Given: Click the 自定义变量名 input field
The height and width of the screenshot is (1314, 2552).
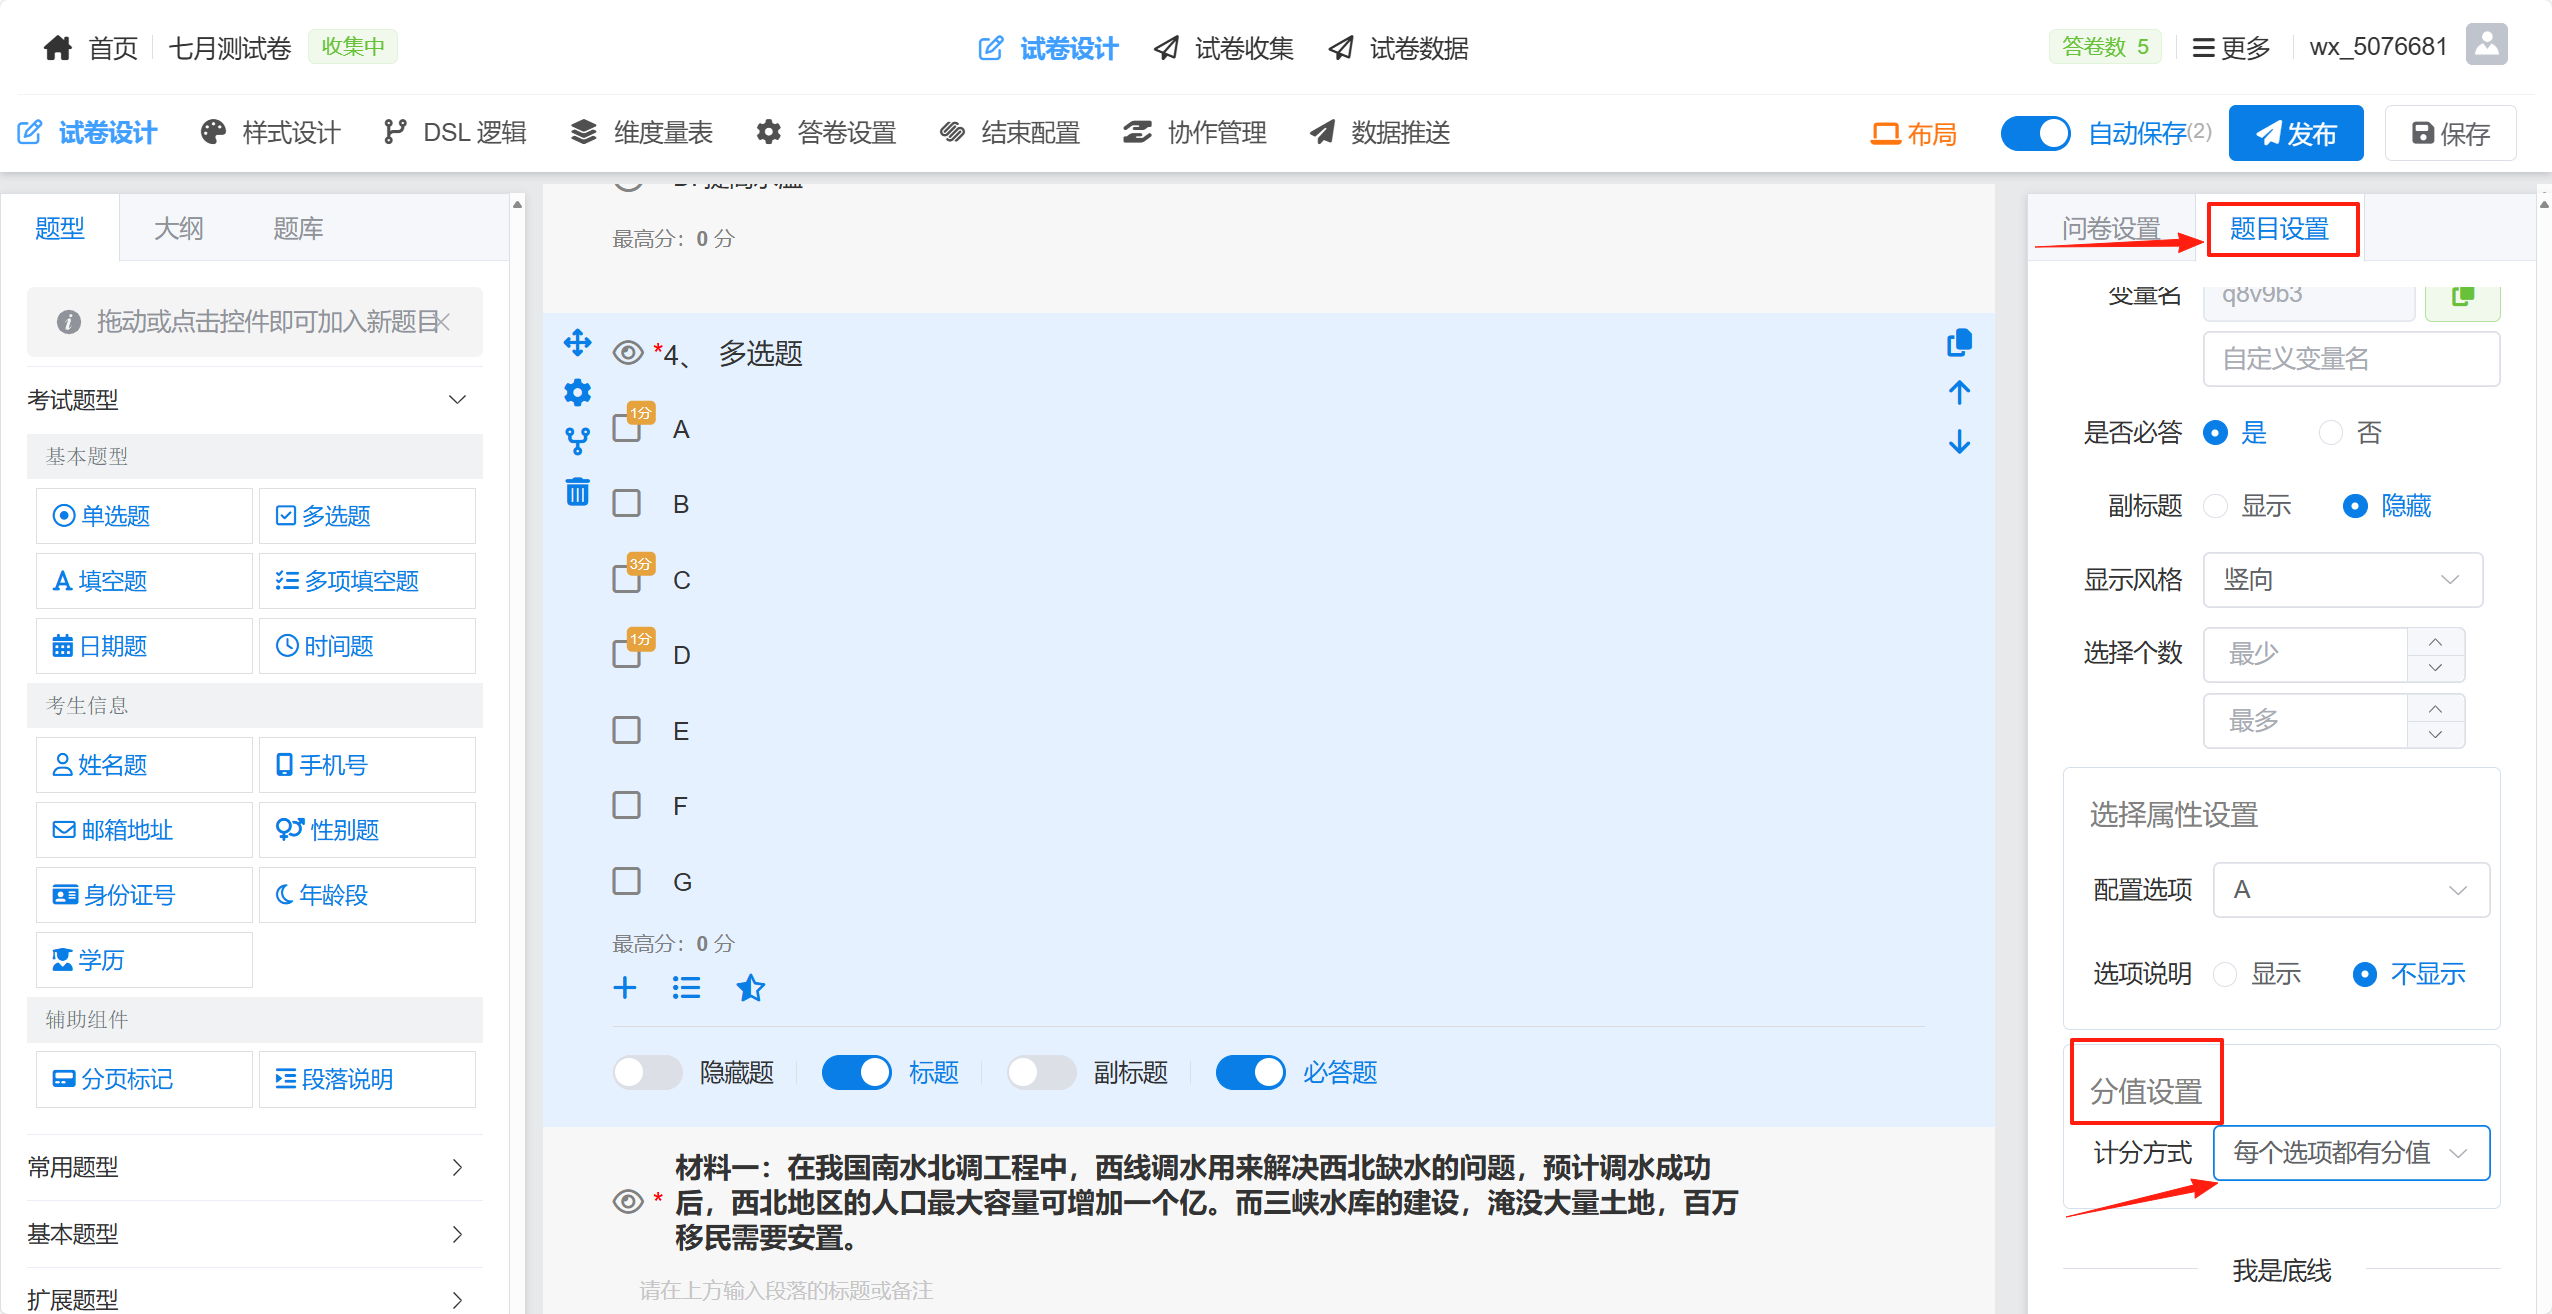Looking at the screenshot, I should click(2350, 358).
